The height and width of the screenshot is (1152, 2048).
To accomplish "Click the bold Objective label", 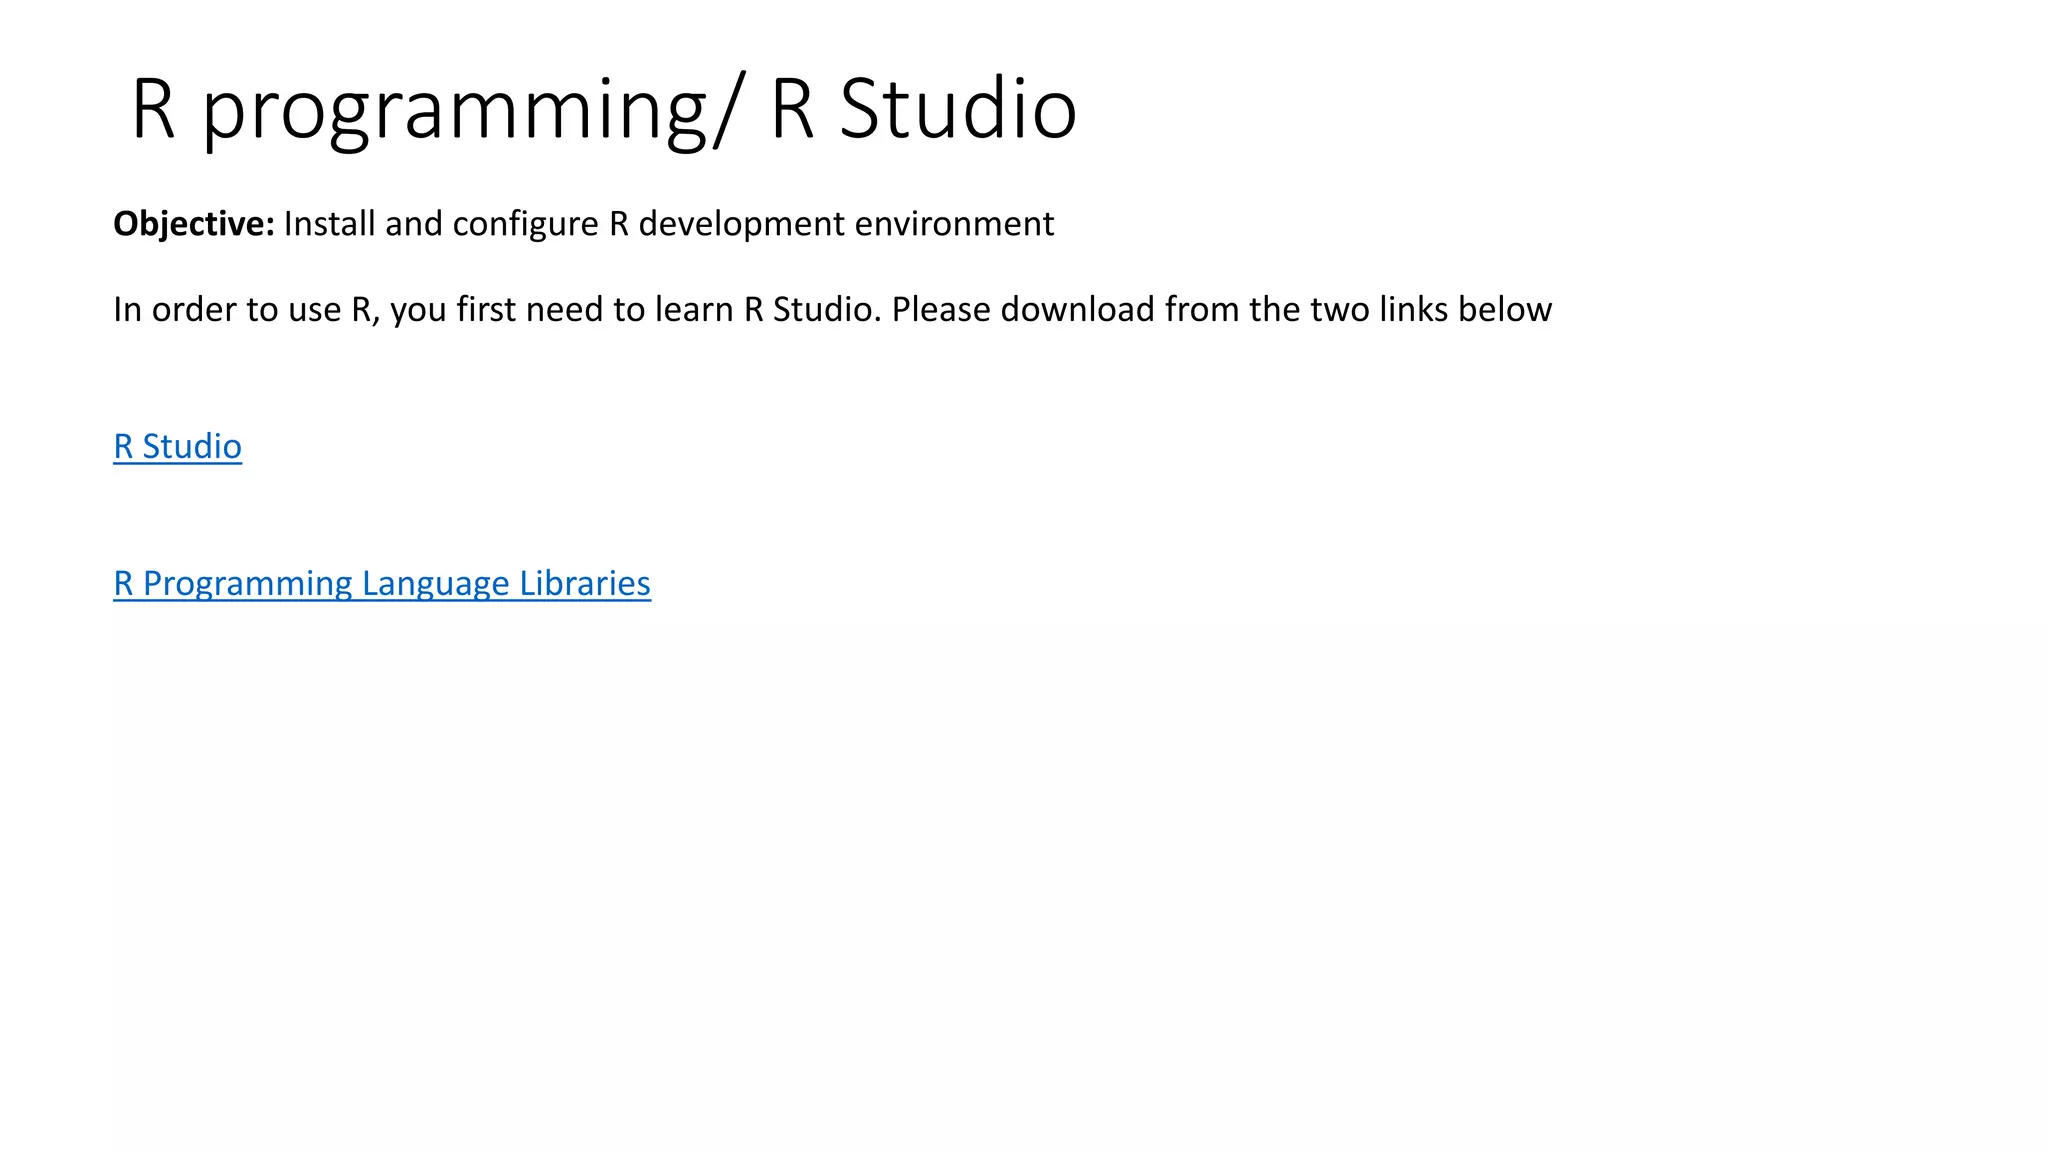I will click(193, 224).
